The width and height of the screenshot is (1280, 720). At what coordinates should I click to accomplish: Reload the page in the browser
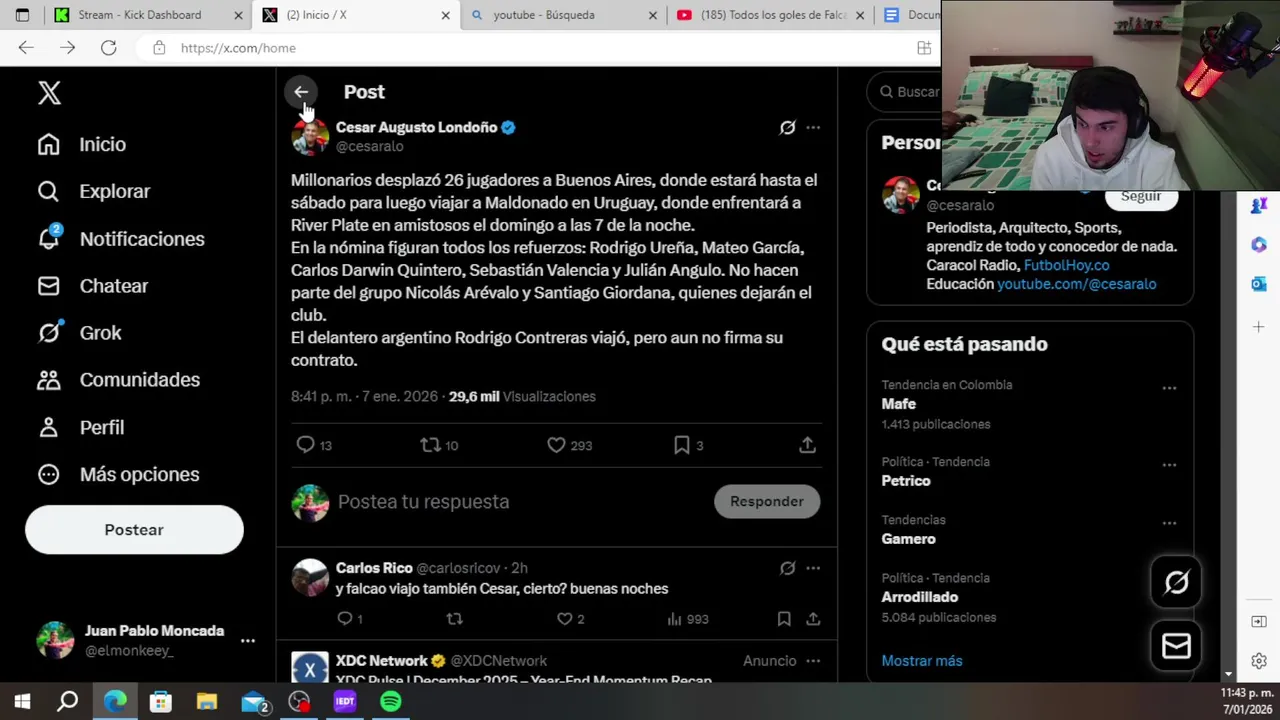pyautogui.click(x=109, y=48)
